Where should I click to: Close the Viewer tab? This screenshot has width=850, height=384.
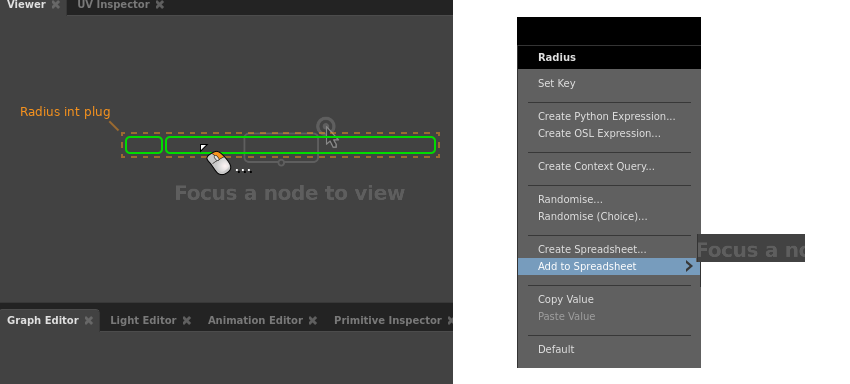pyautogui.click(x=55, y=4)
